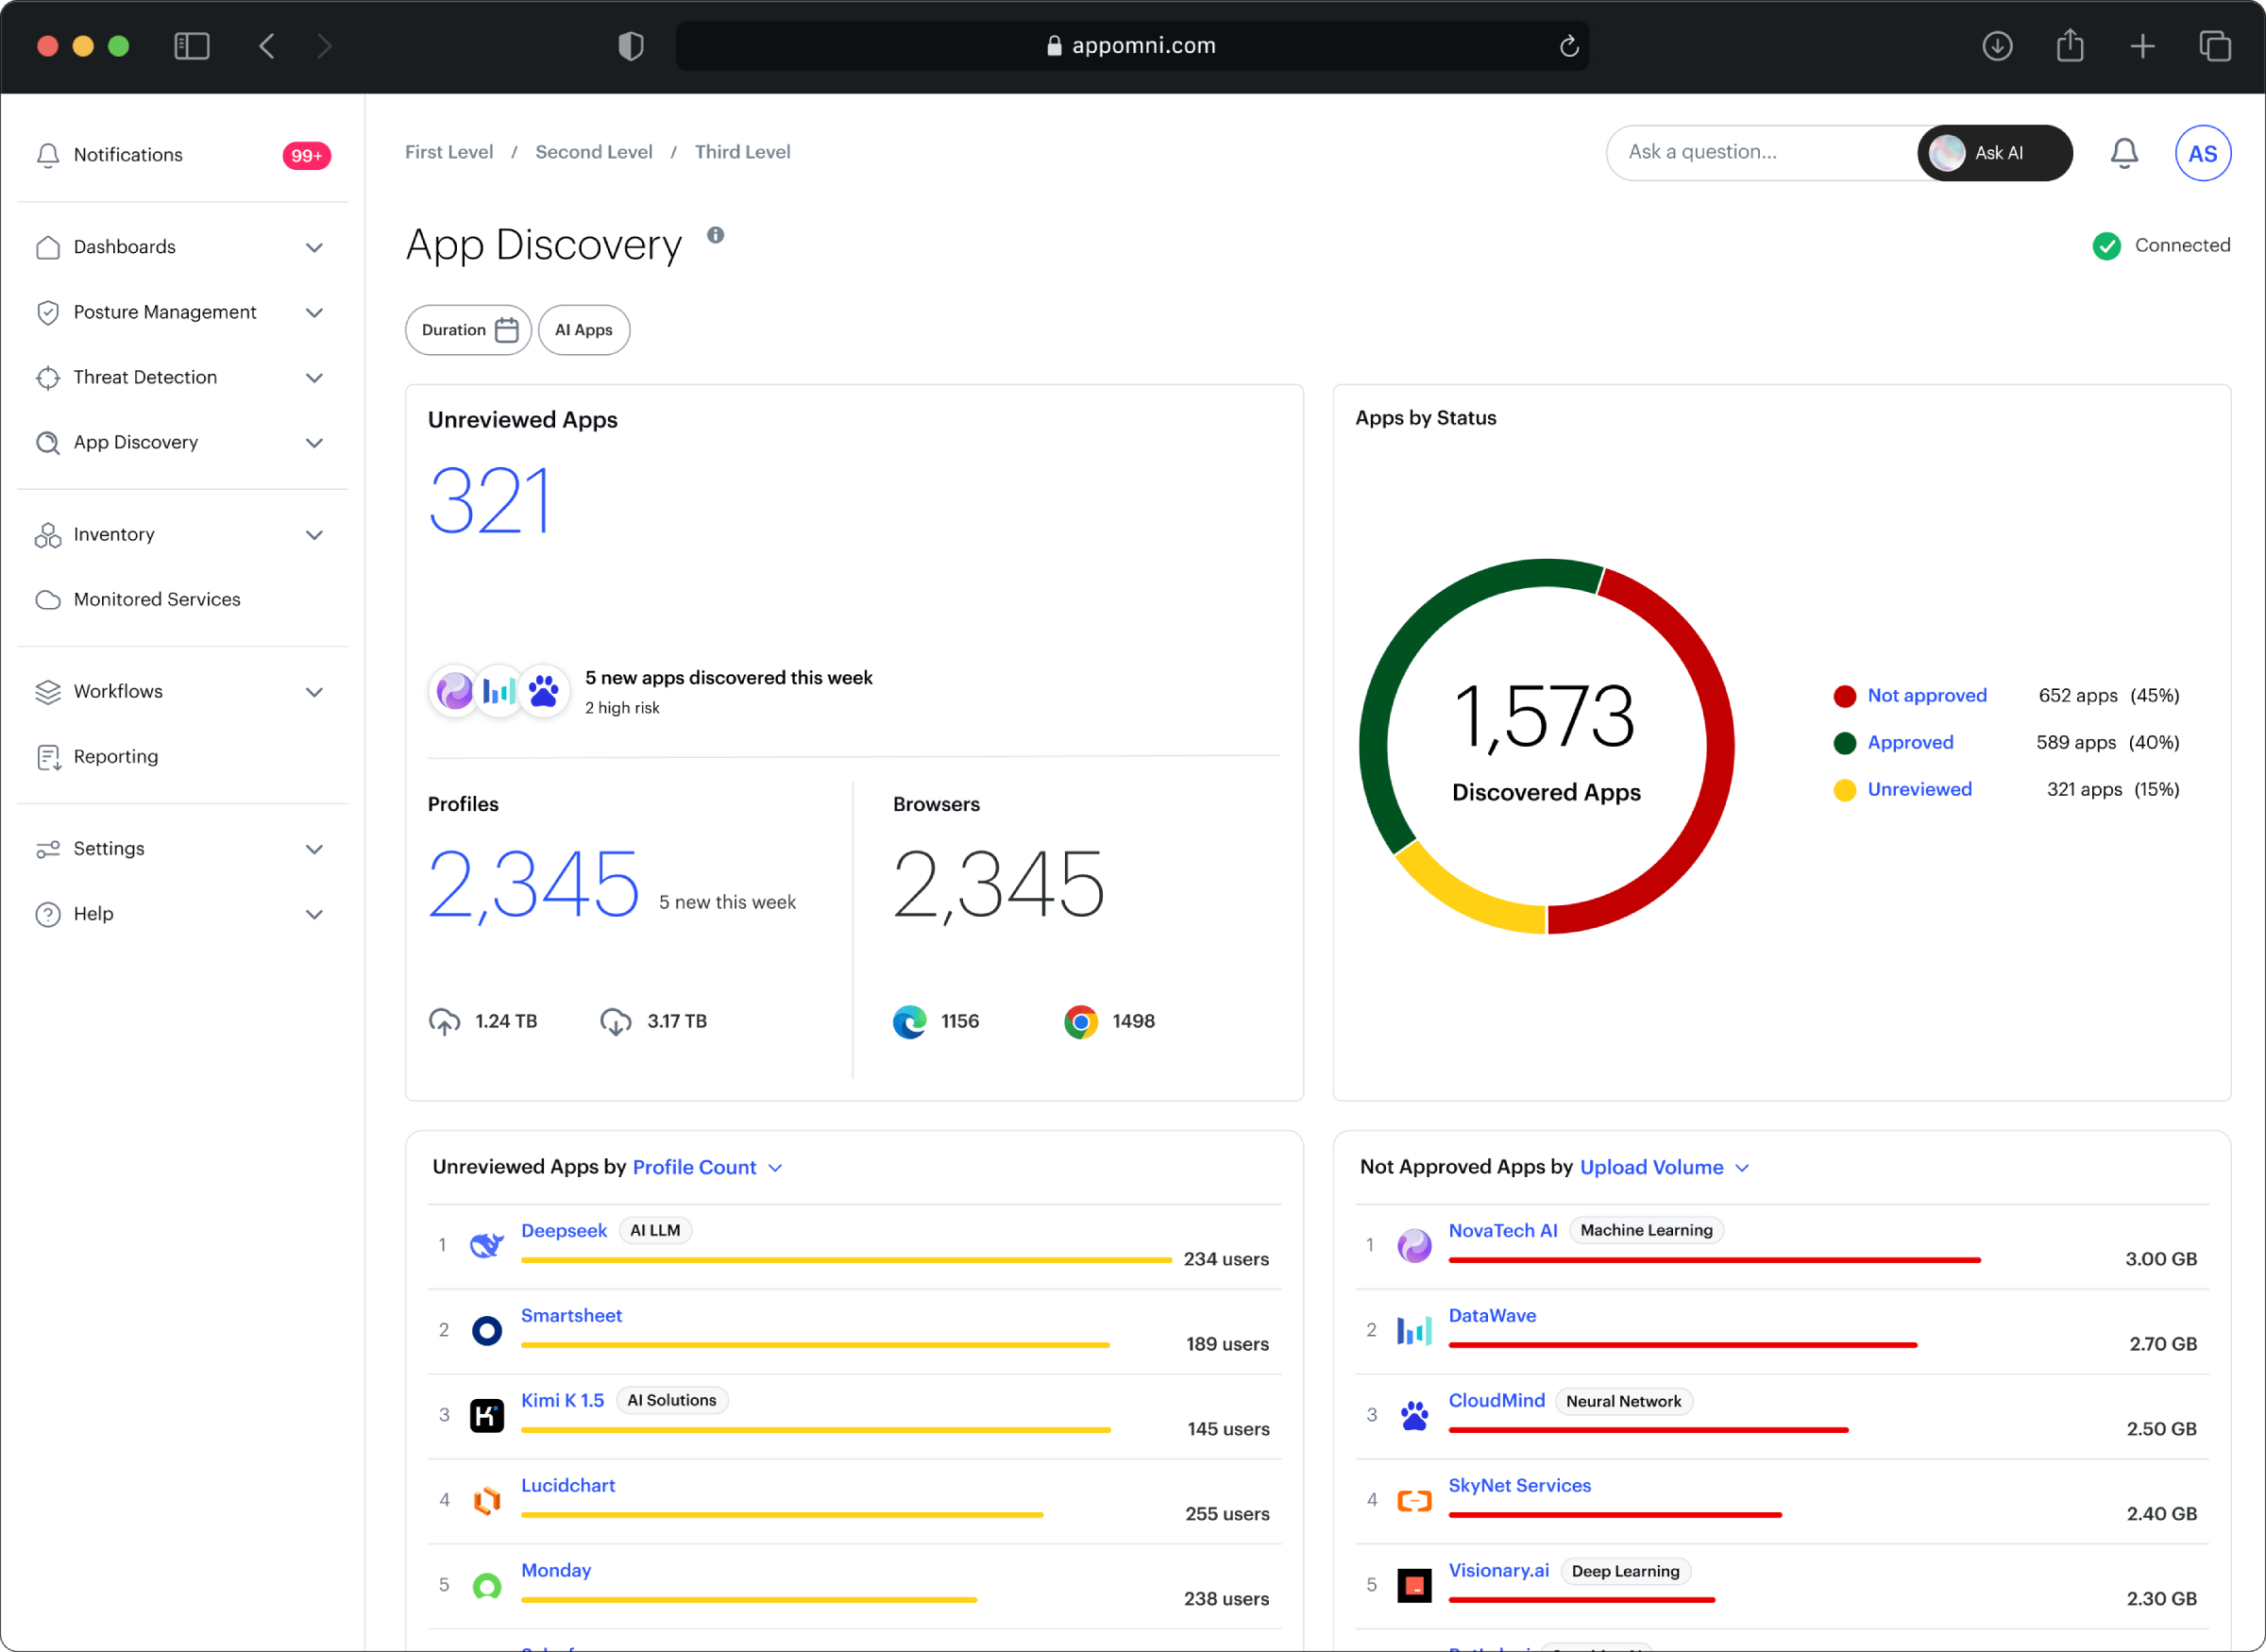Open Monitored Services in sidebar

[157, 599]
